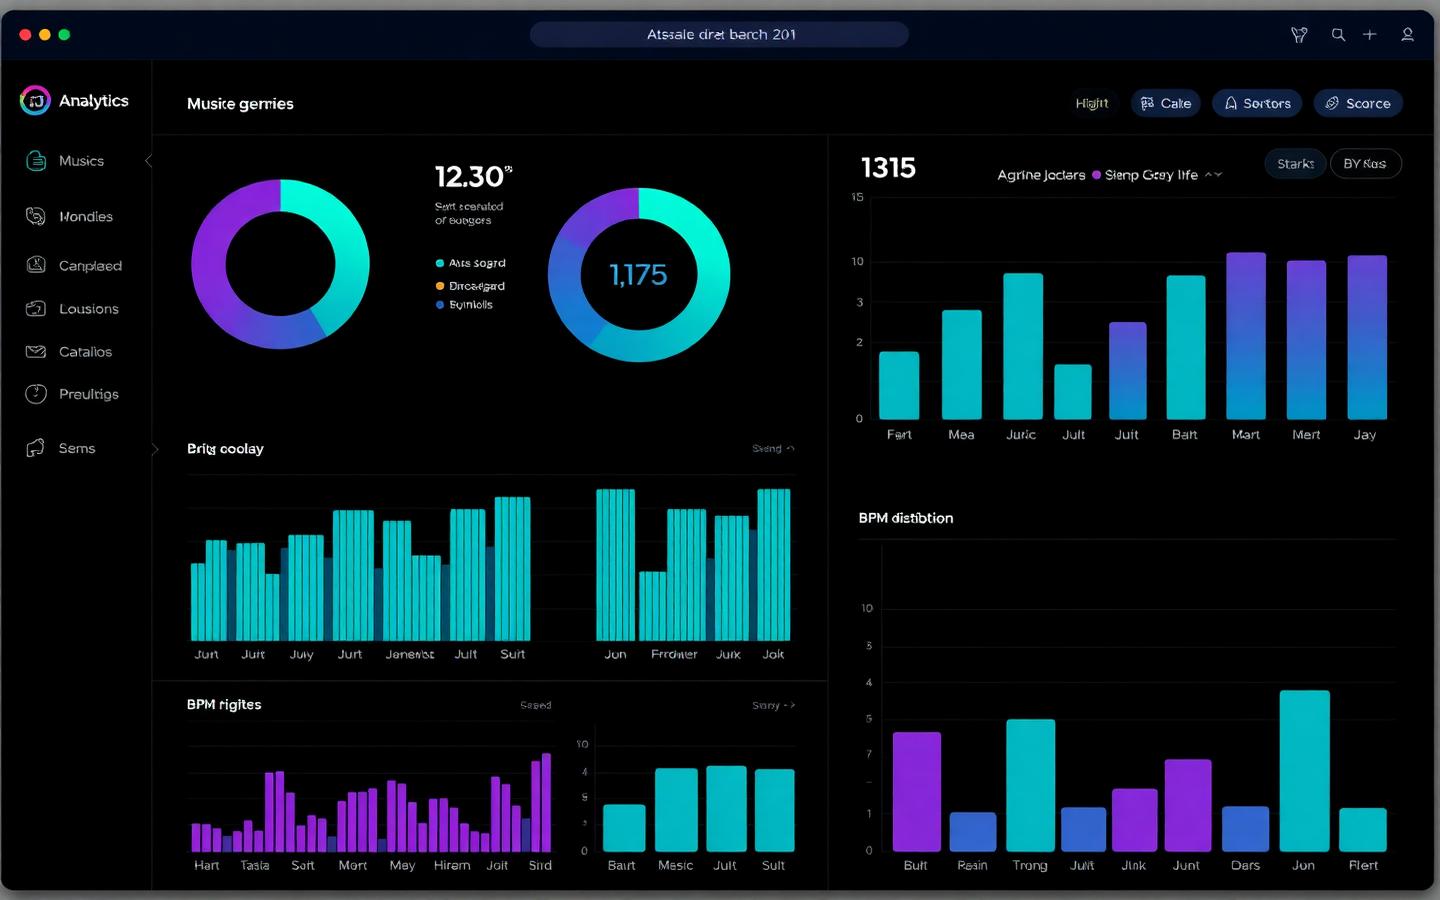Click the Sortors button
1440x900 pixels.
[1257, 103]
